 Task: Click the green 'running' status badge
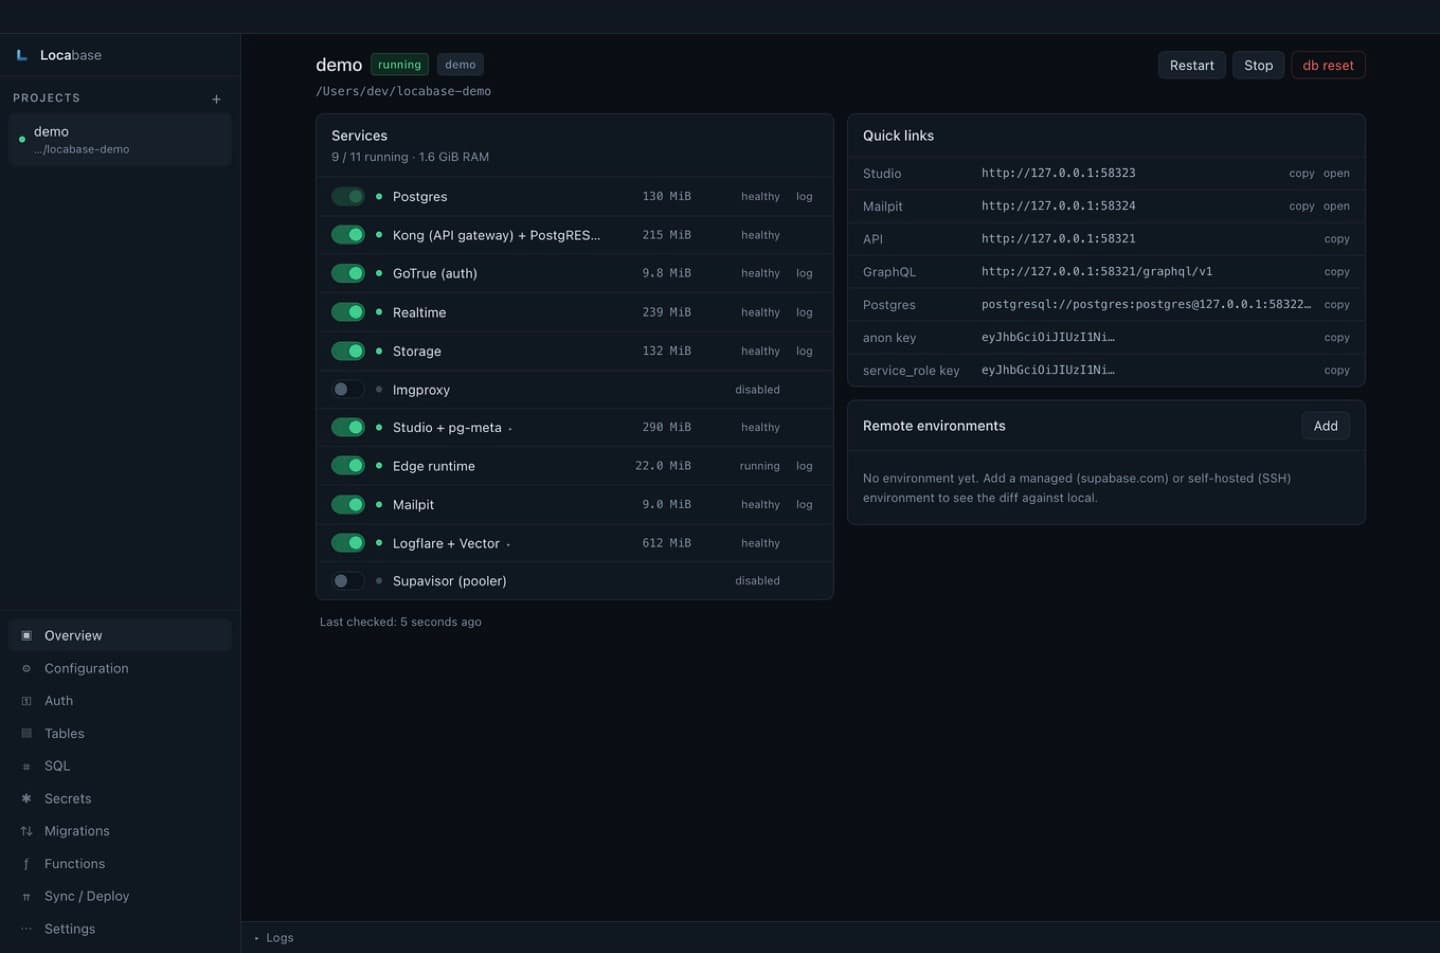pyautogui.click(x=399, y=65)
